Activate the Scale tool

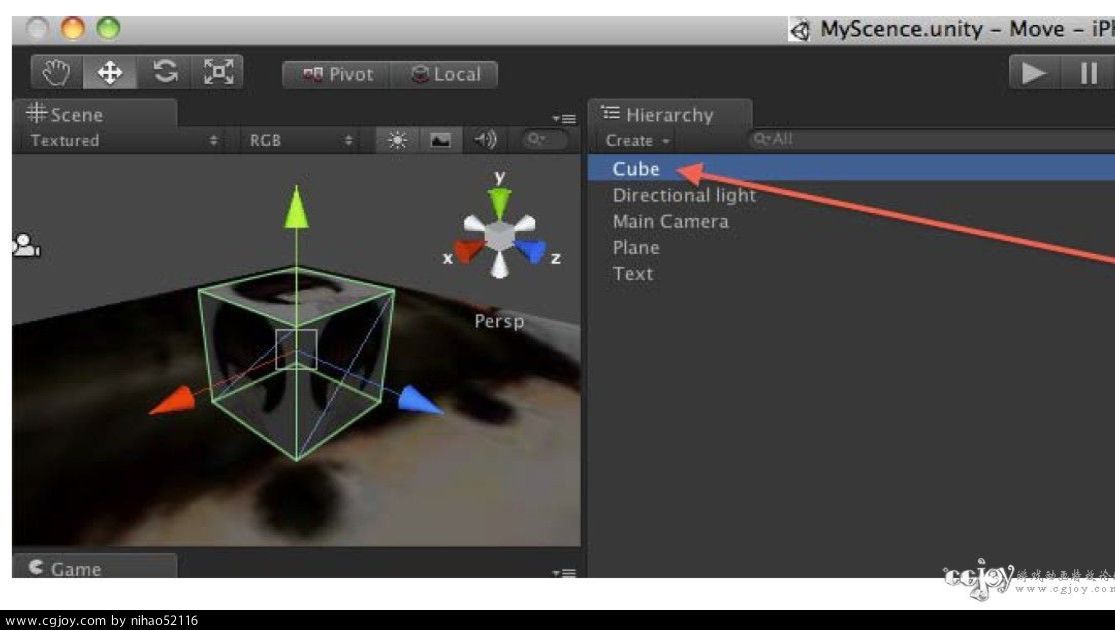(x=219, y=71)
